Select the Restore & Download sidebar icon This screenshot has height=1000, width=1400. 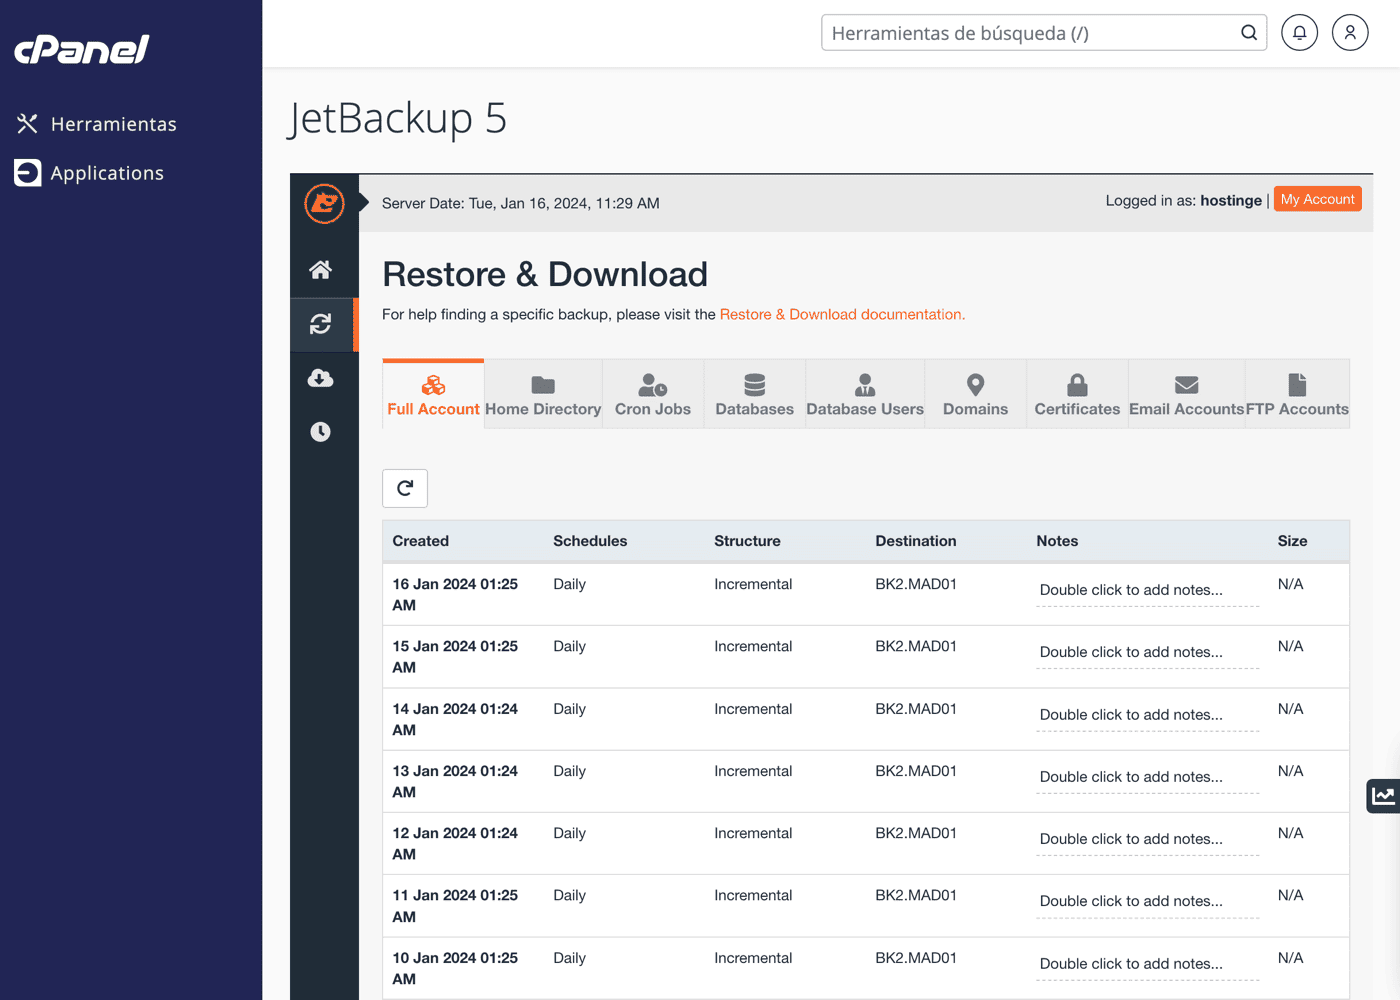(320, 324)
